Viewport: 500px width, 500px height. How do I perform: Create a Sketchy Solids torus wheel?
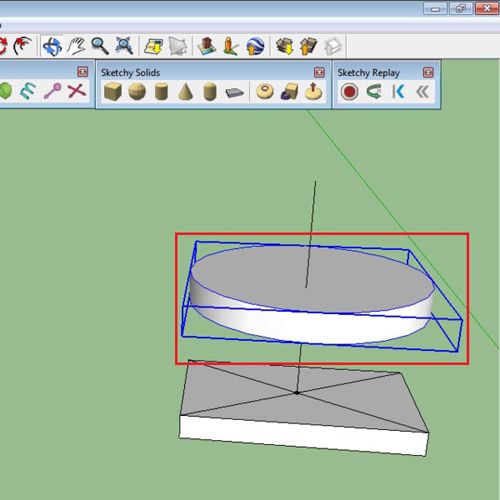[x=265, y=92]
